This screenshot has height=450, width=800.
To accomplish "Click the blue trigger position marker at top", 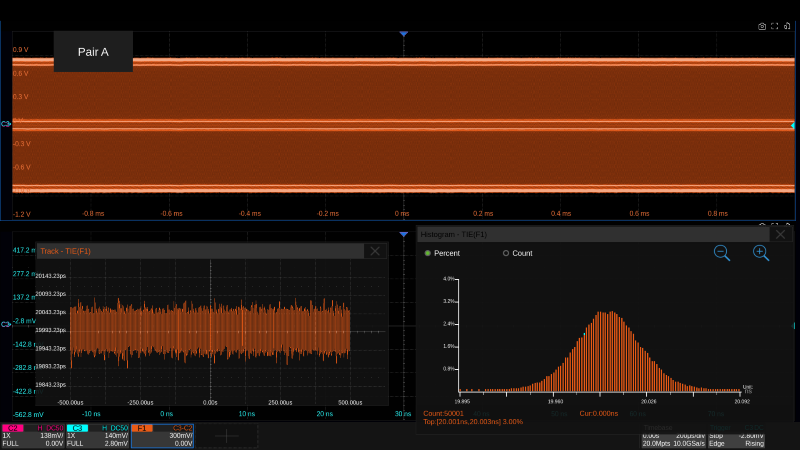I will pyautogui.click(x=404, y=34).
